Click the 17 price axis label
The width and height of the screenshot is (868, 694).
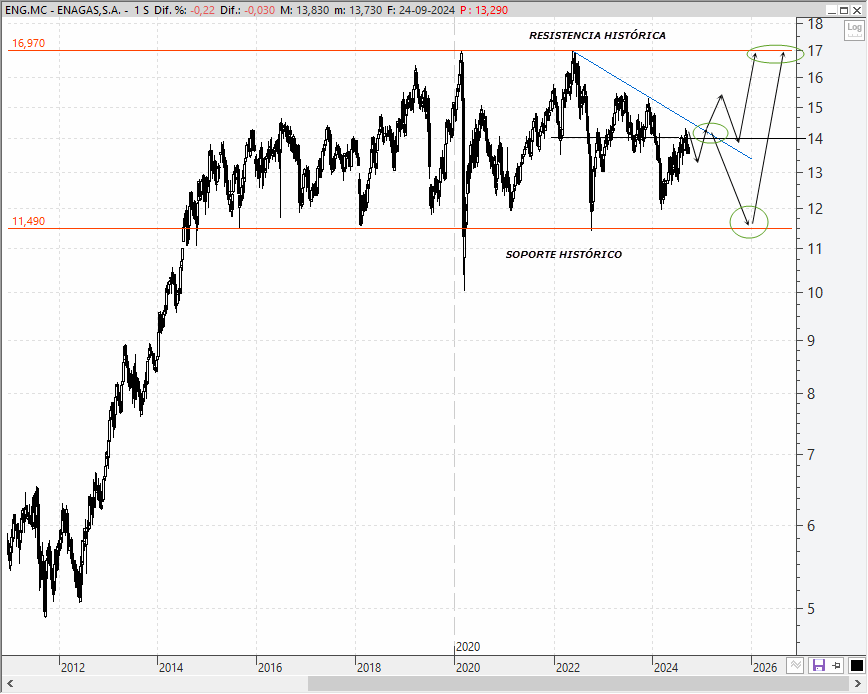pyautogui.click(x=815, y=51)
